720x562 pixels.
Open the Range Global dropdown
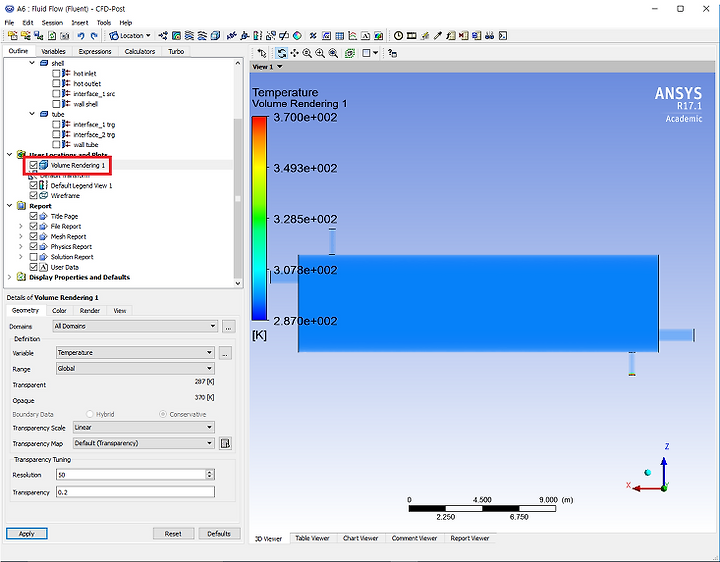pyautogui.click(x=135, y=368)
